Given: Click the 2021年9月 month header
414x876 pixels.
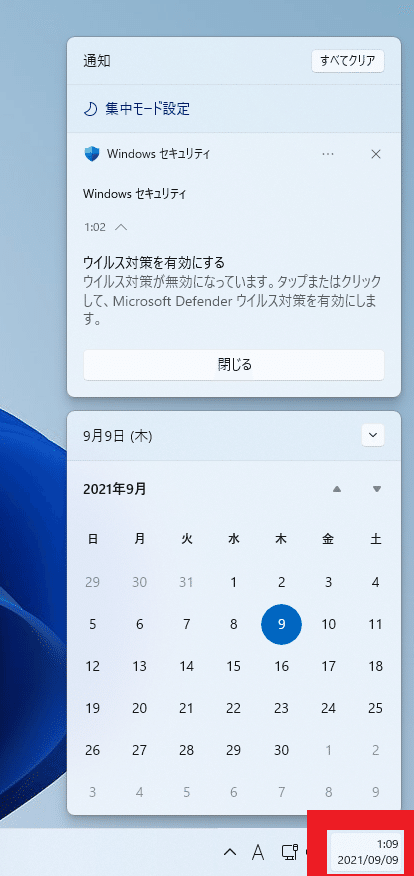Looking at the screenshot, I should click(115, 489).
